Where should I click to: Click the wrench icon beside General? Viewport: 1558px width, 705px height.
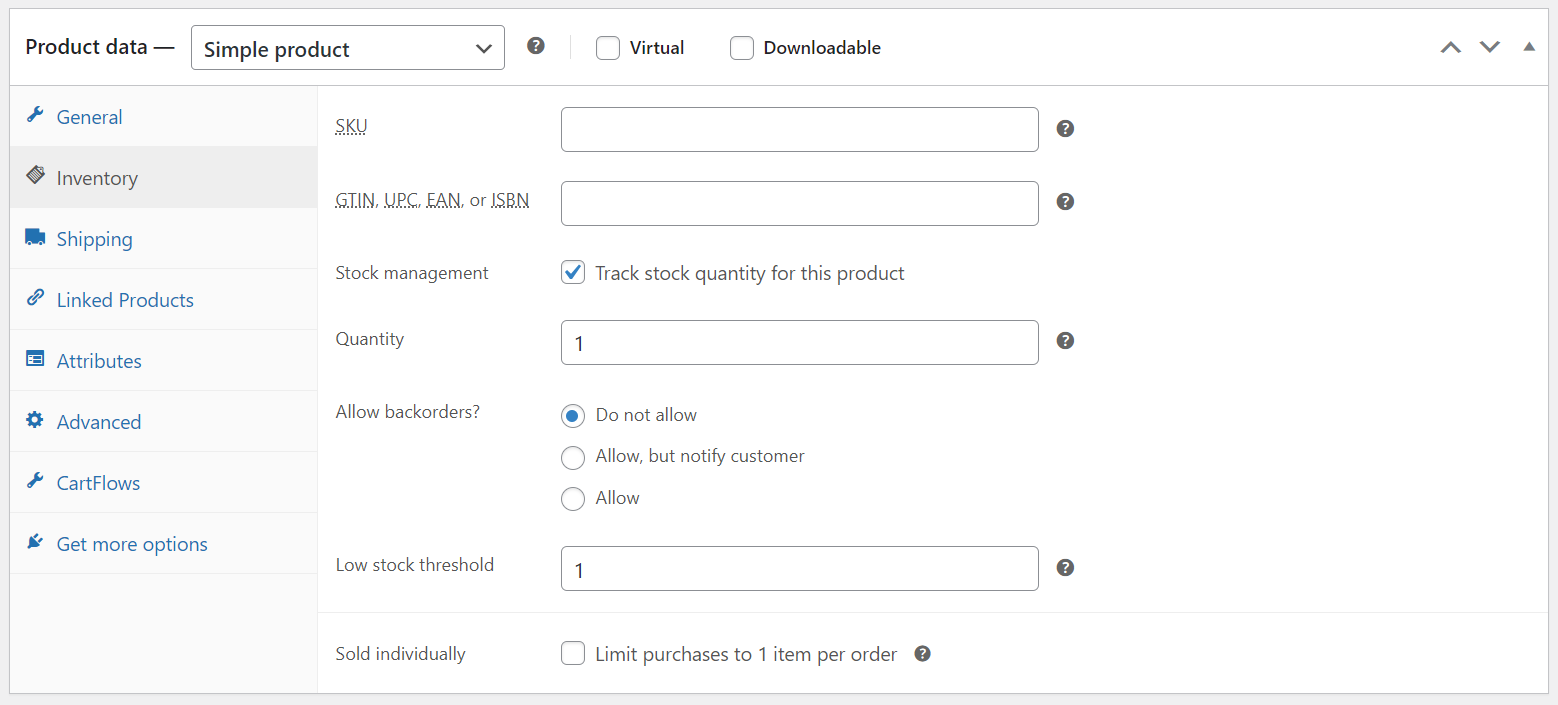[35, 116]
